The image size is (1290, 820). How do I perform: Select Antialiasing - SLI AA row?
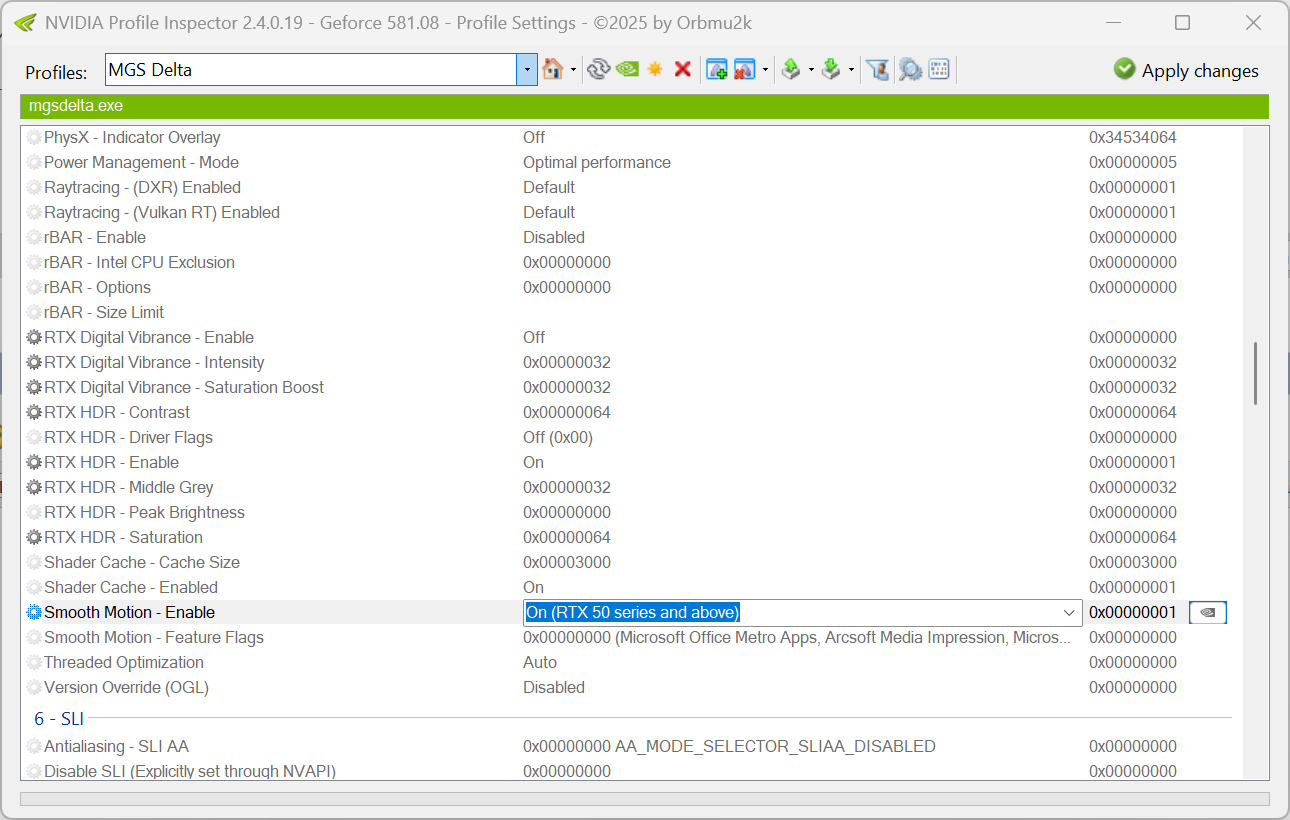(630, 746)
